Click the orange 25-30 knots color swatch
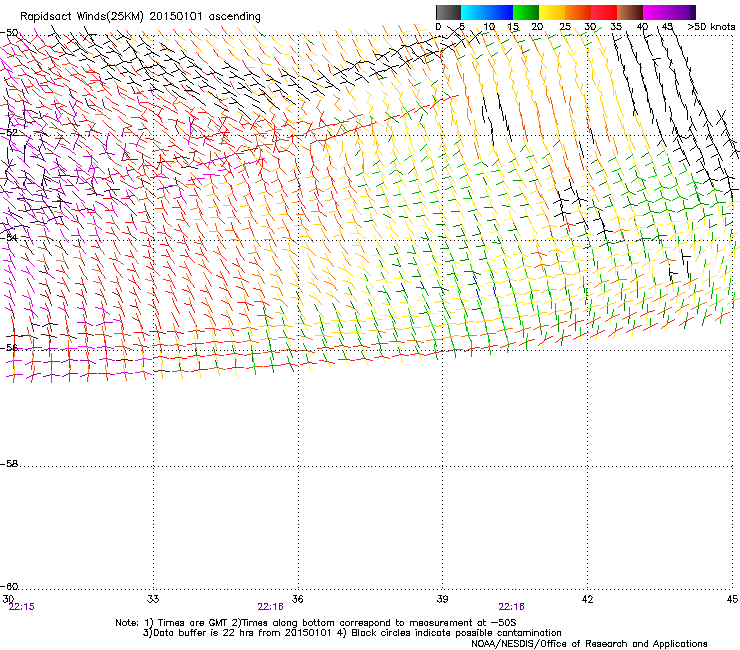The height and width of the screenshot is (650, 740). tap(578, 12)
